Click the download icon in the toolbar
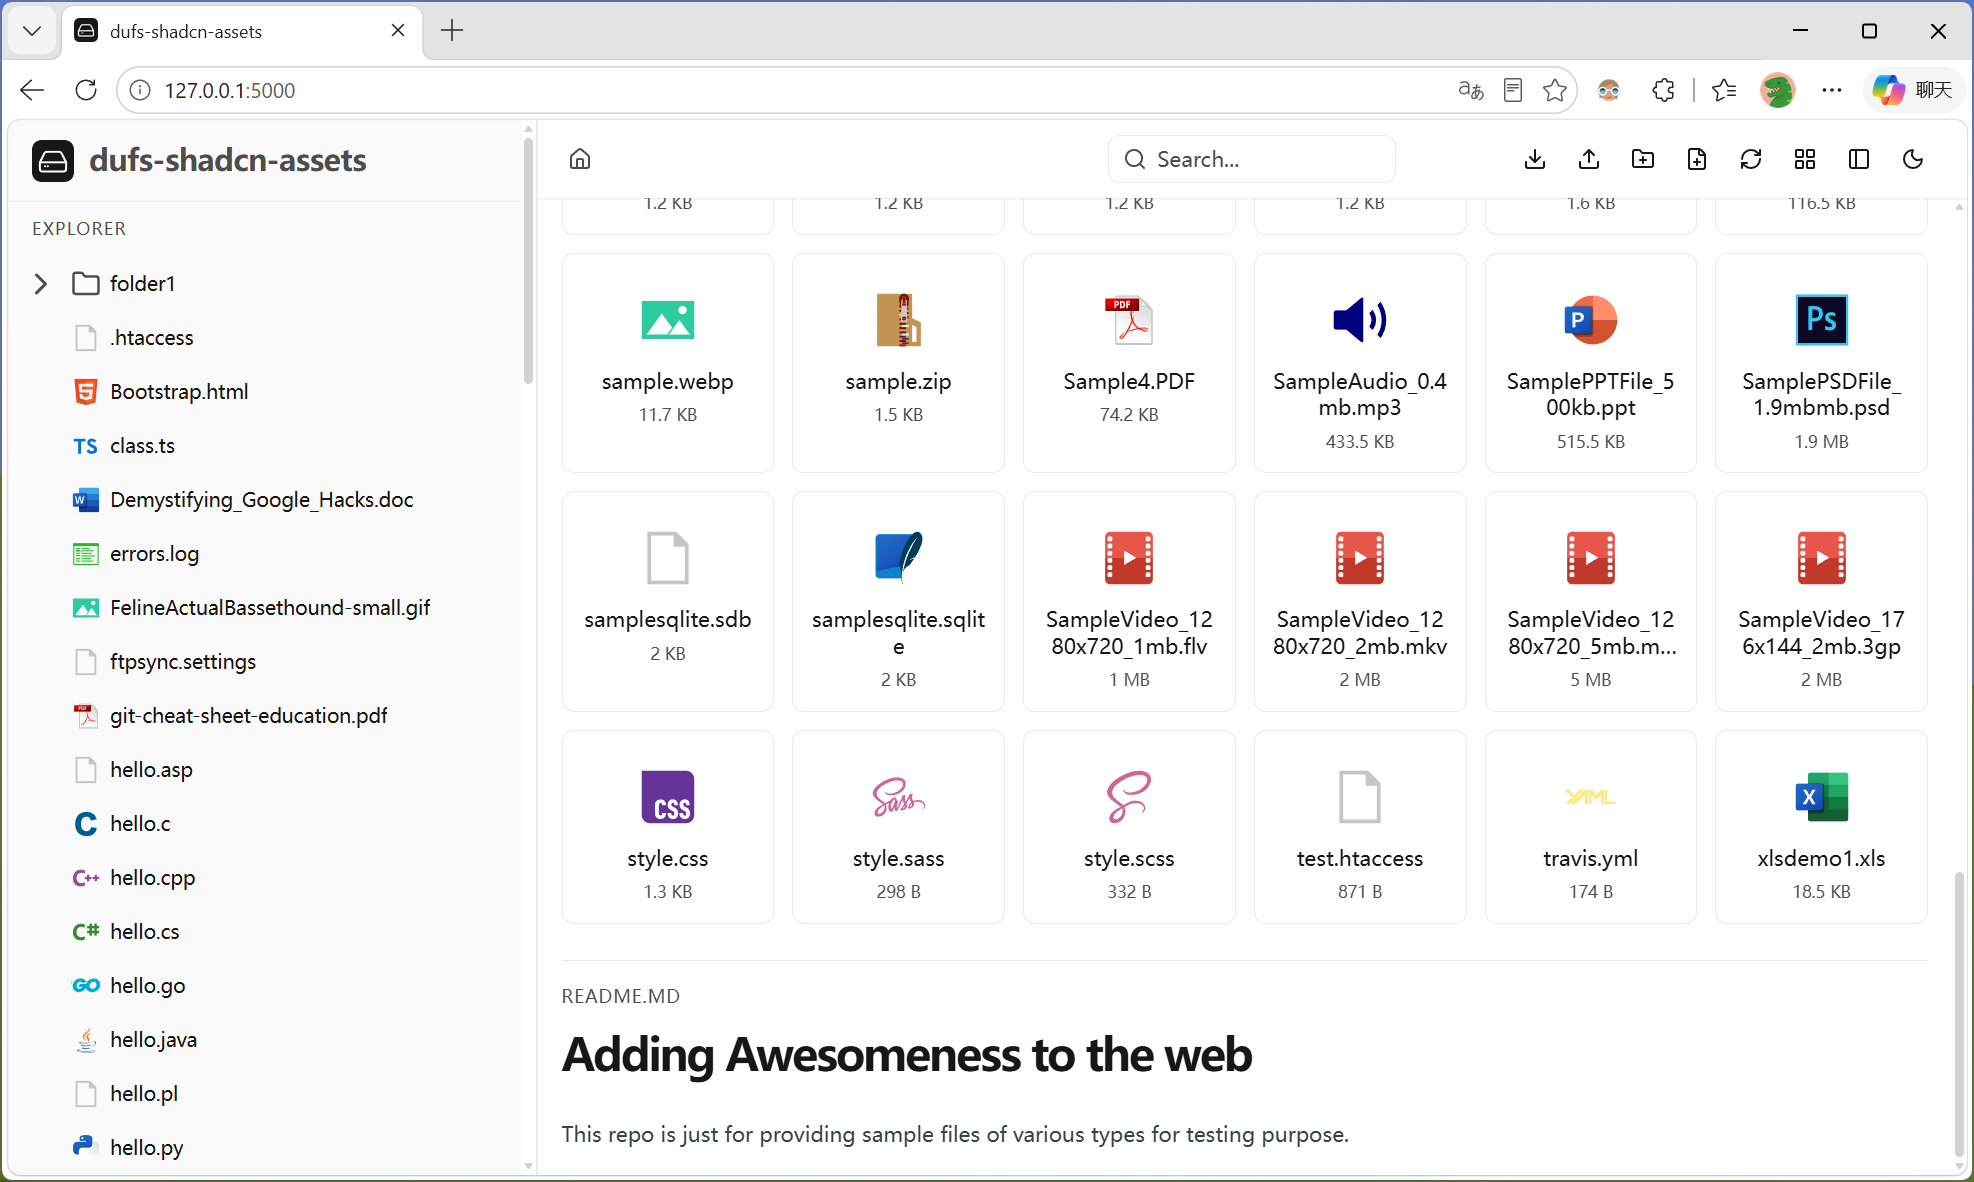 (x=1535, y=159)
